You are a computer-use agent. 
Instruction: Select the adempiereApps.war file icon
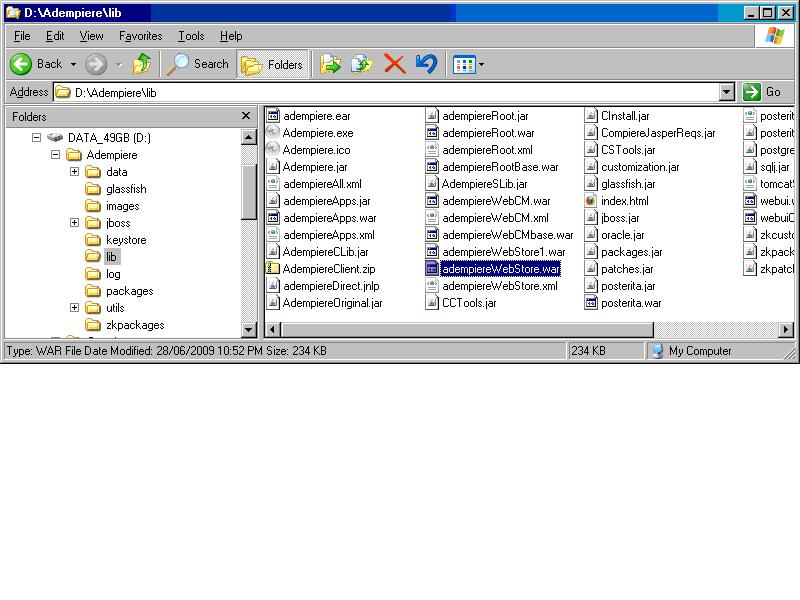pos(273,217)
